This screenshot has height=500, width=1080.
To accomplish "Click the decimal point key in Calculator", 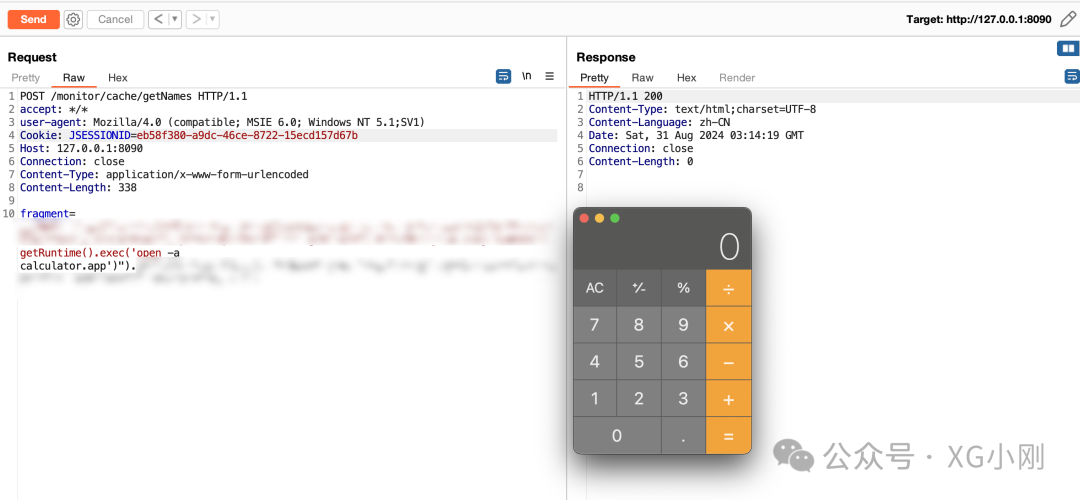I will click(x=683, y=436).
